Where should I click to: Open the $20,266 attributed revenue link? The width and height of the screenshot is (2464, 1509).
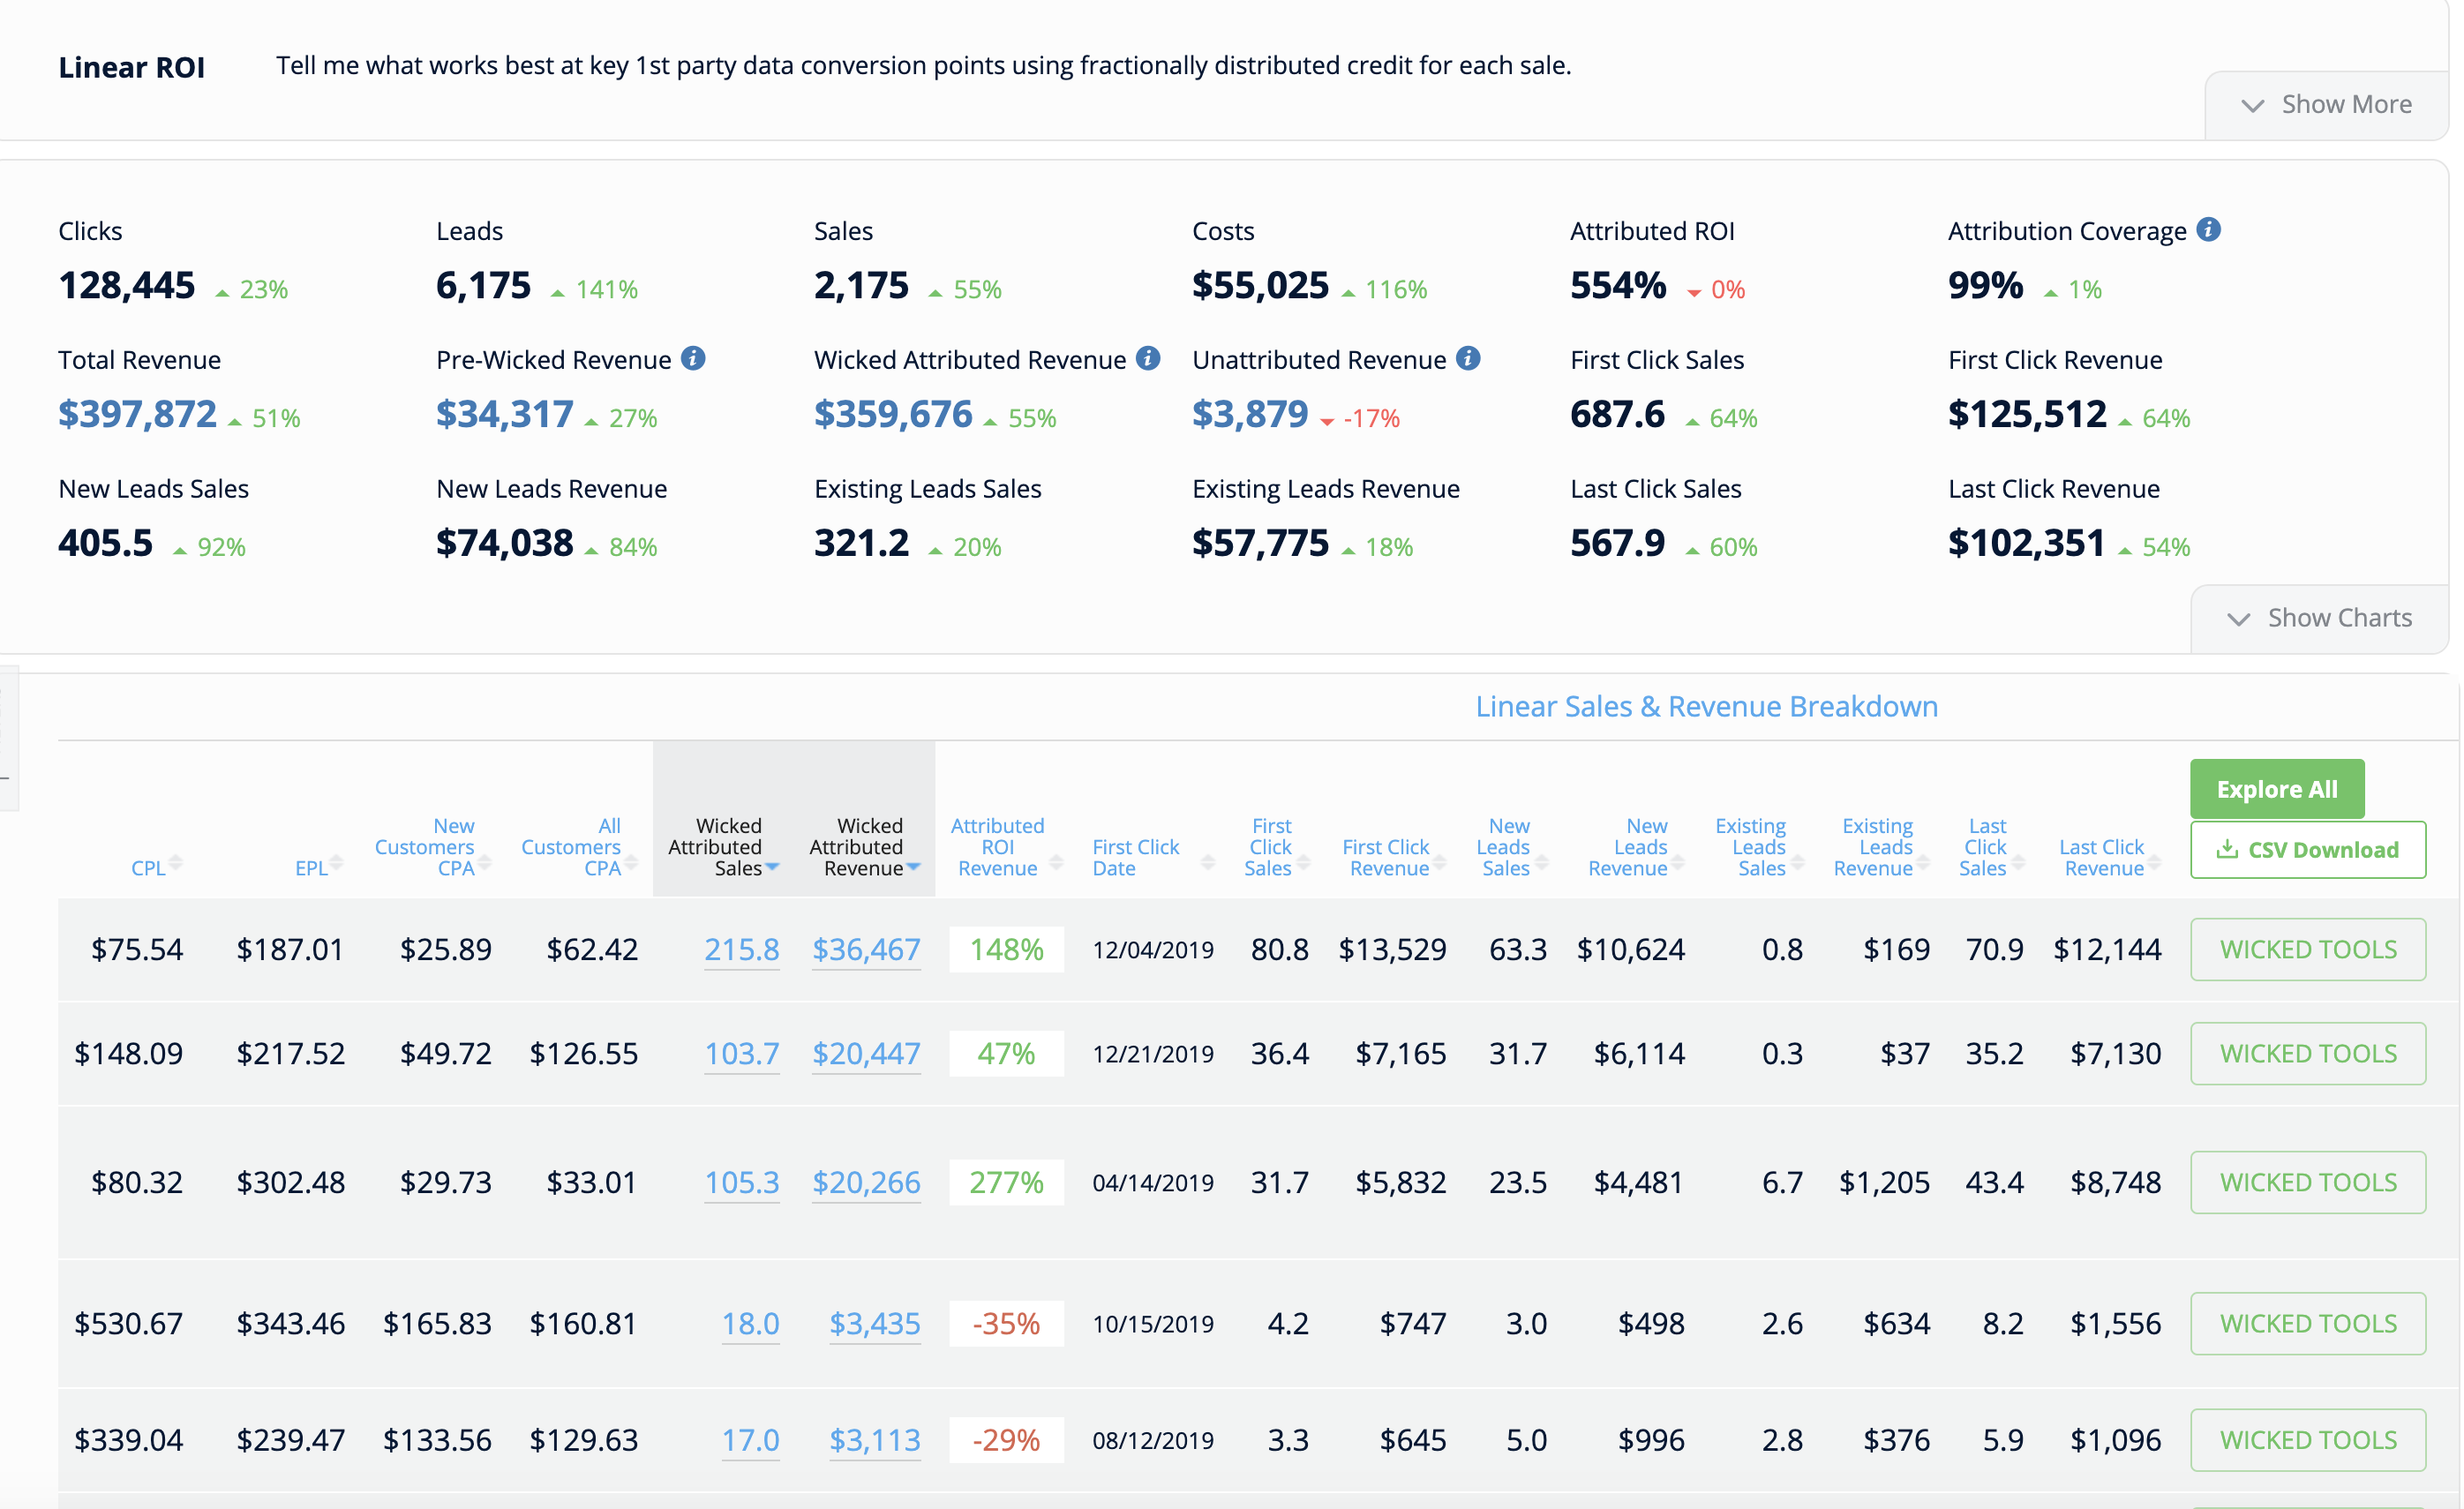[866, 1182]
